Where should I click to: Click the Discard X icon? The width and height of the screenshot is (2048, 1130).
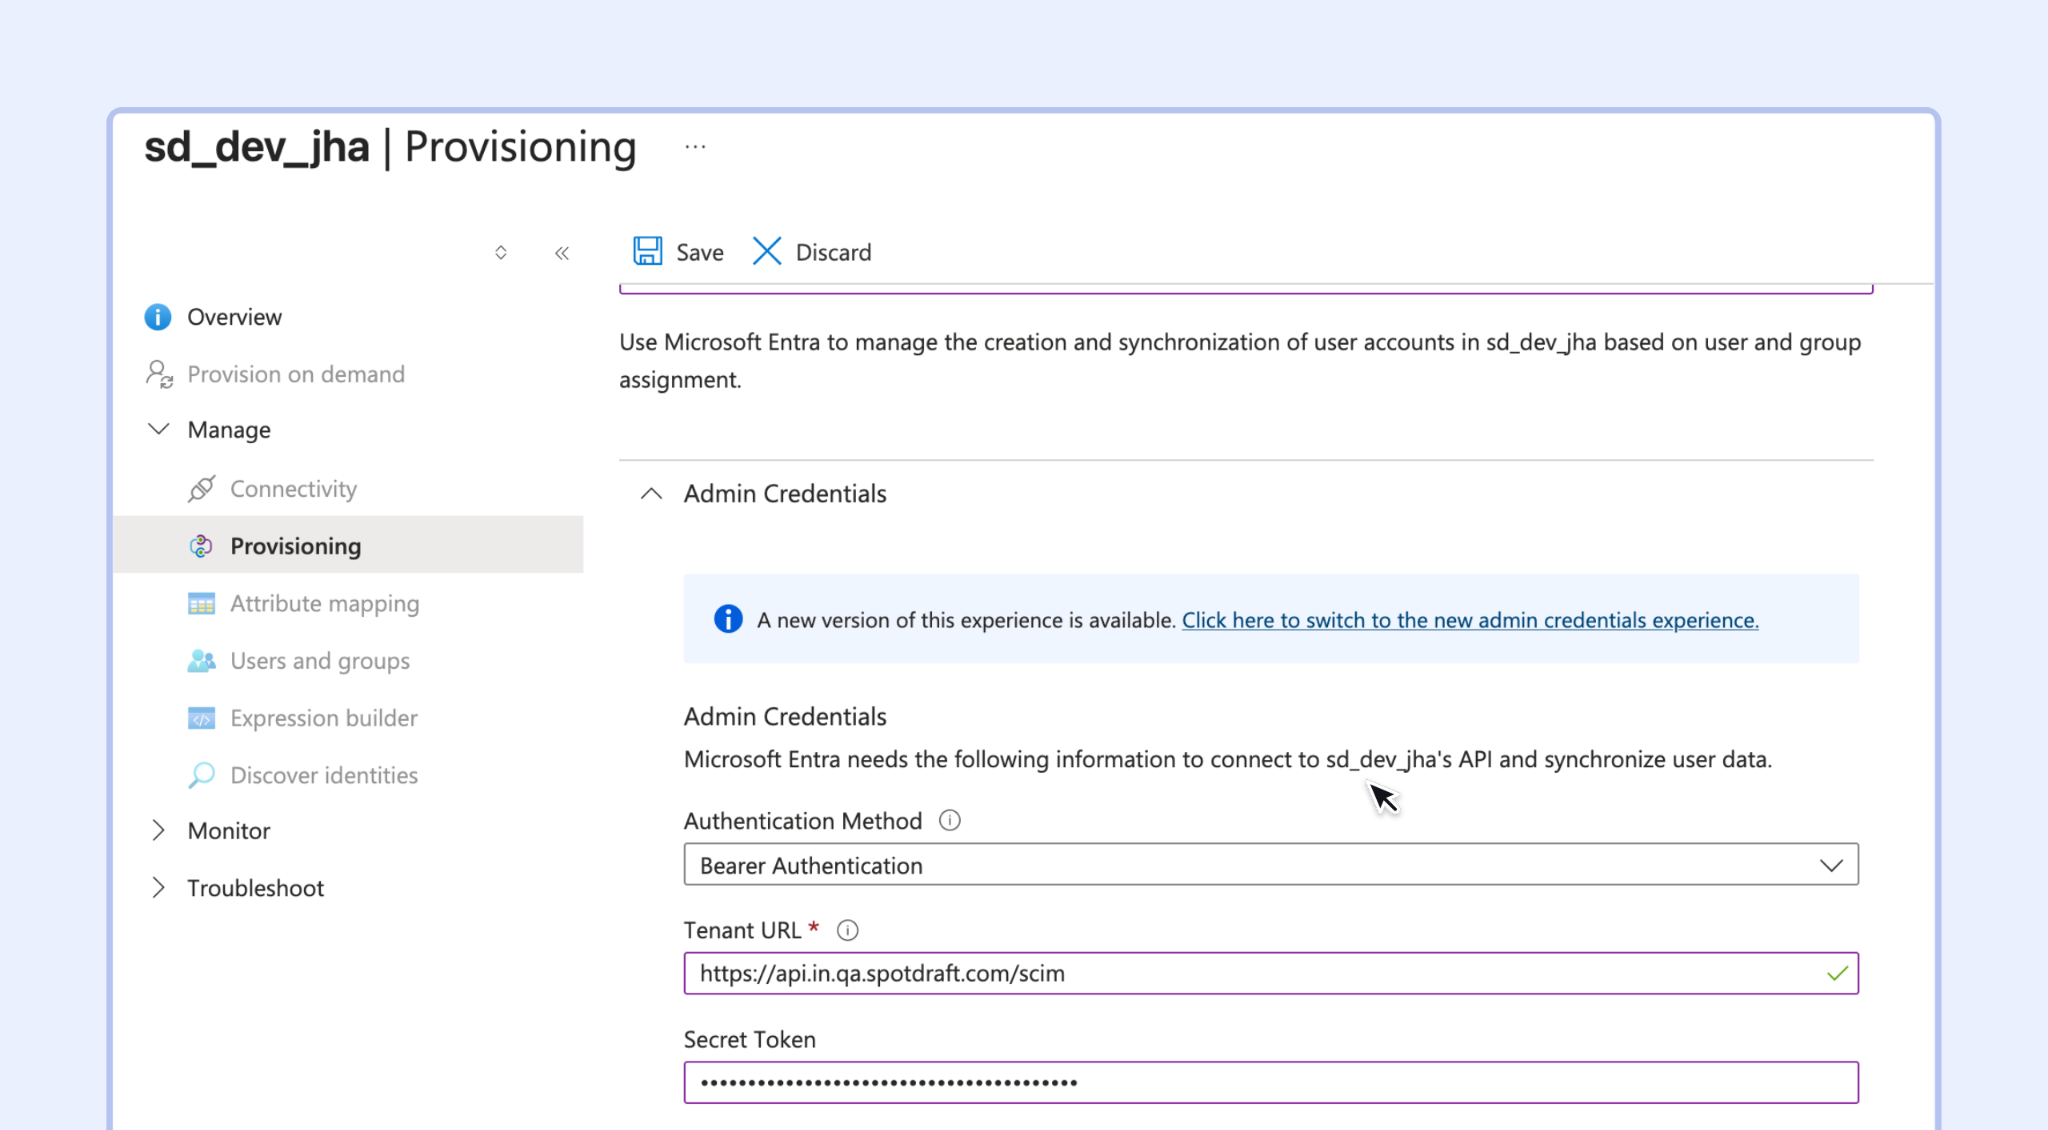(767, 251)
